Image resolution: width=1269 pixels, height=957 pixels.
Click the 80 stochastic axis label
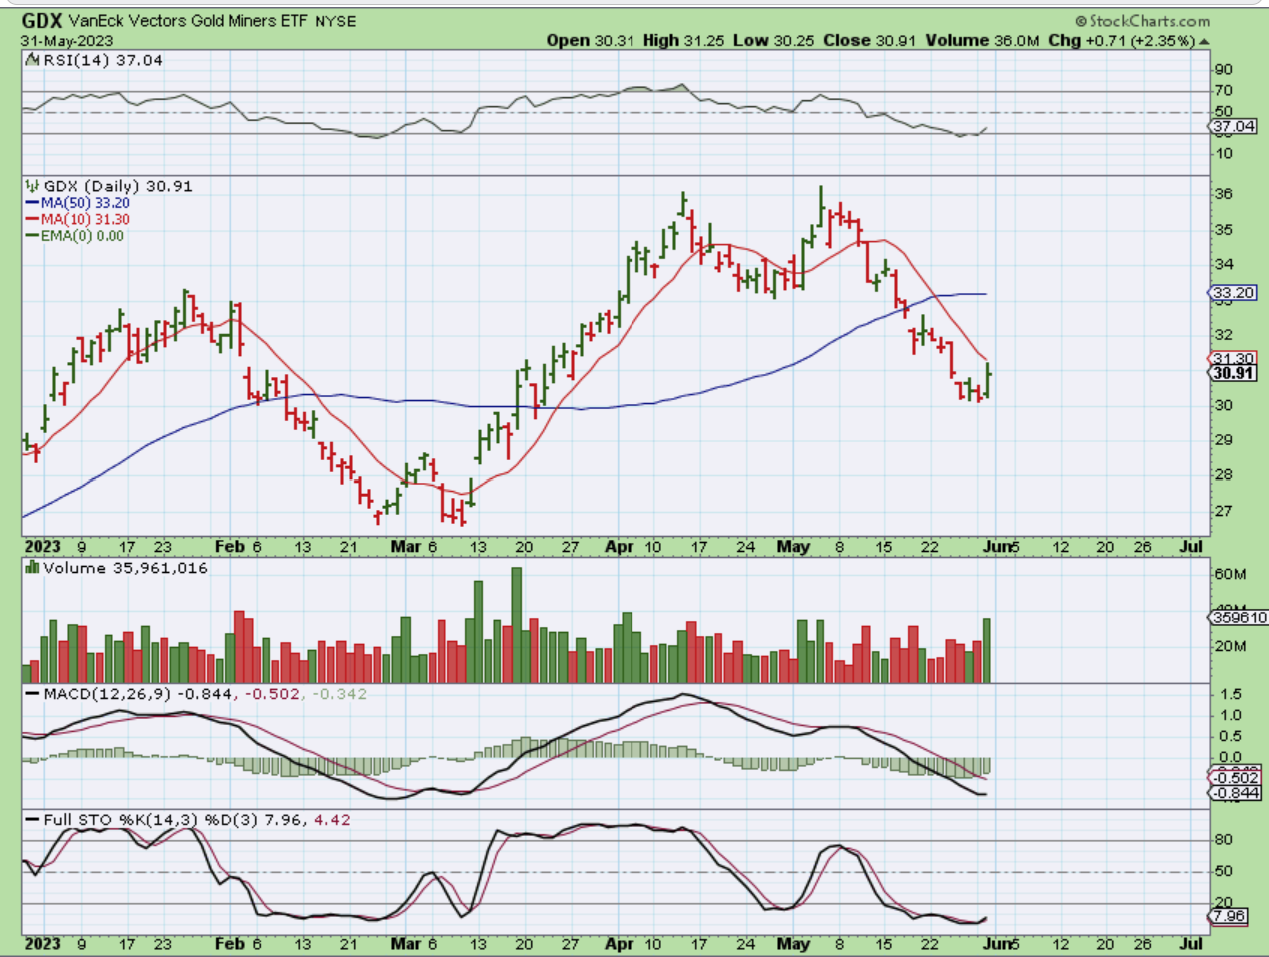[1223, 840]
